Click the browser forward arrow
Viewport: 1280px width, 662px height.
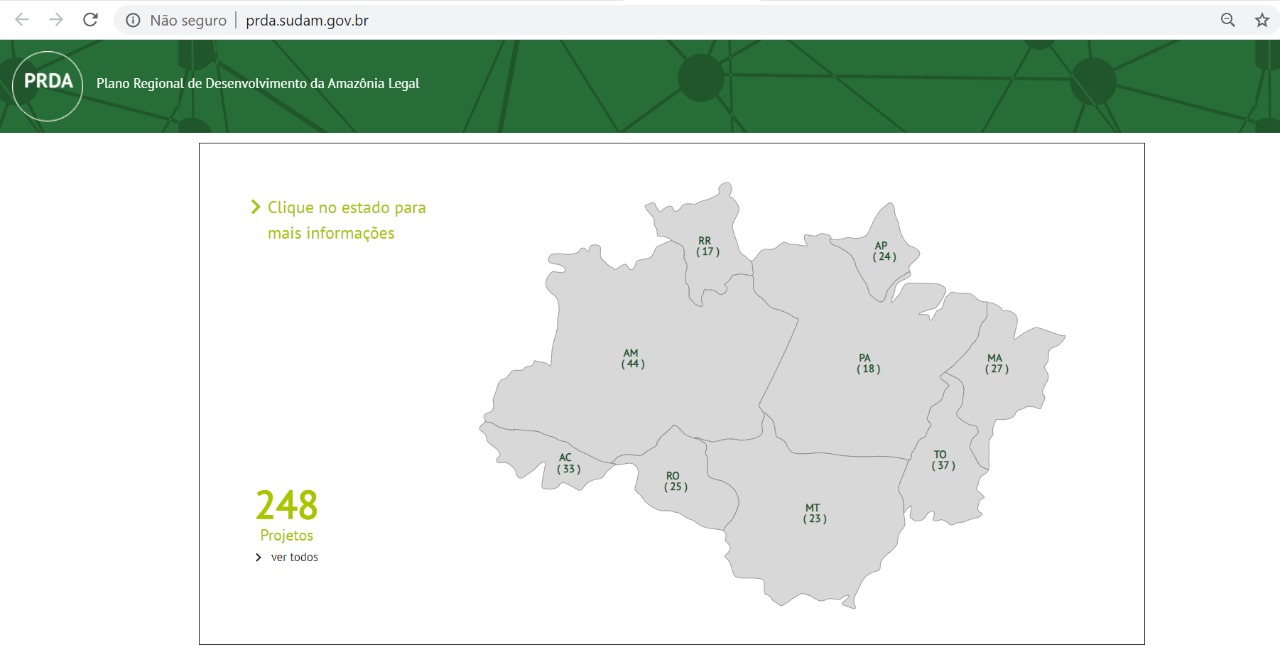tap(56, 20)
